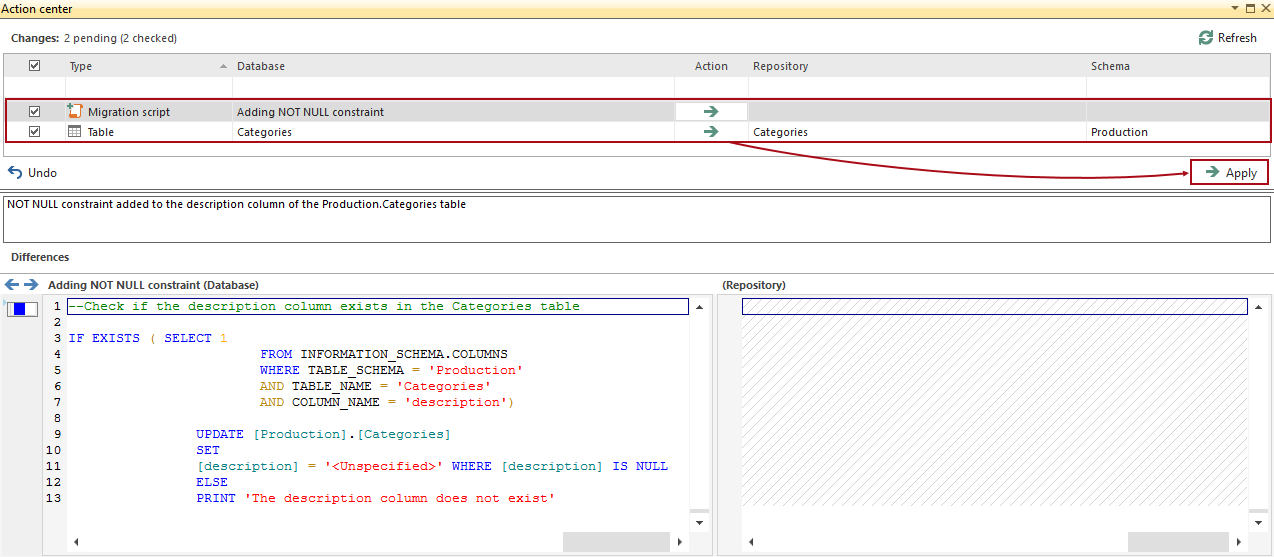Click green action arrow for Migration script
Screen dimensions: 1274x557
pos(711,112)
